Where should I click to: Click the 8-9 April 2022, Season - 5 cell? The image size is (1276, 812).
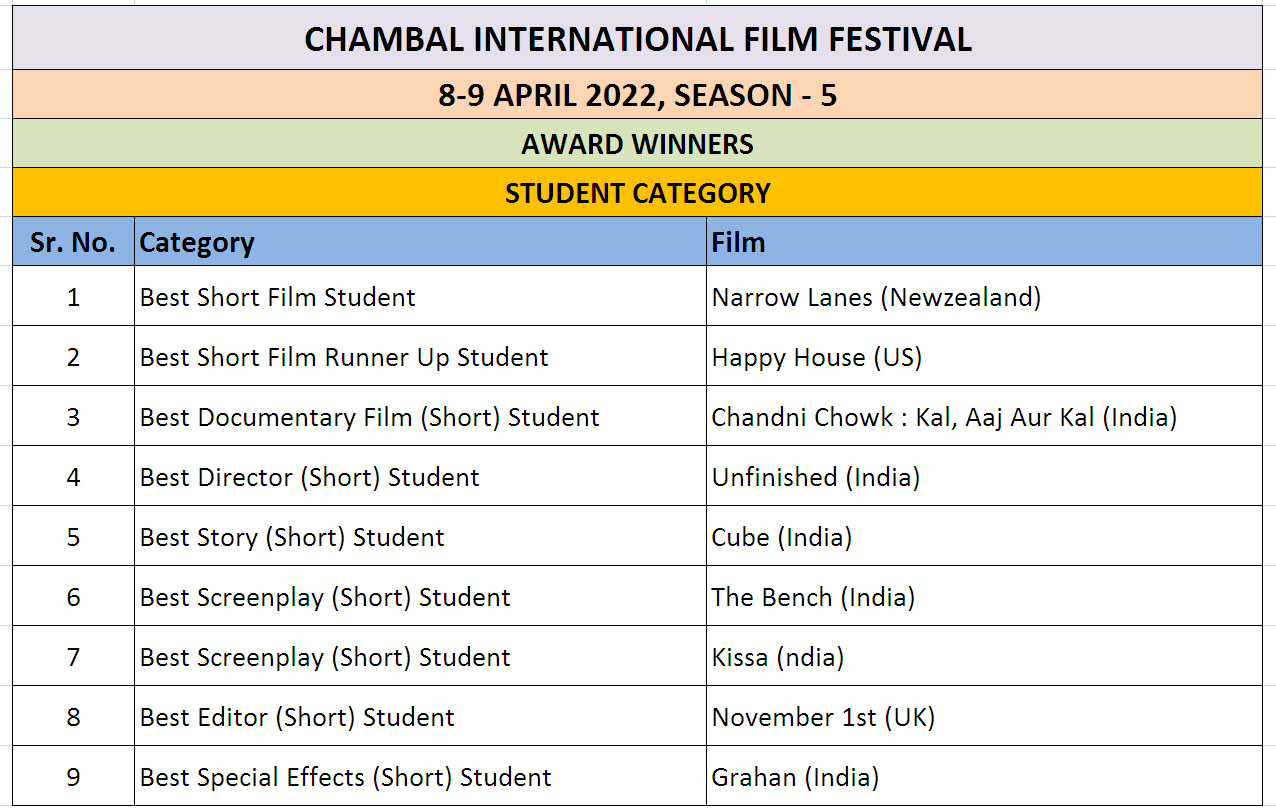pyautogui.click(x=637, y=95)
